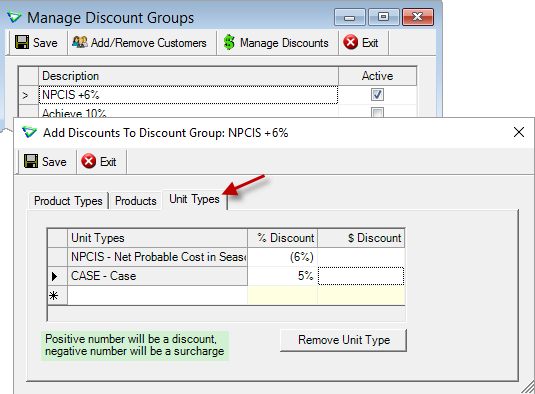Click Exit in Manage Discount Groups toolbar

(361, 43)
